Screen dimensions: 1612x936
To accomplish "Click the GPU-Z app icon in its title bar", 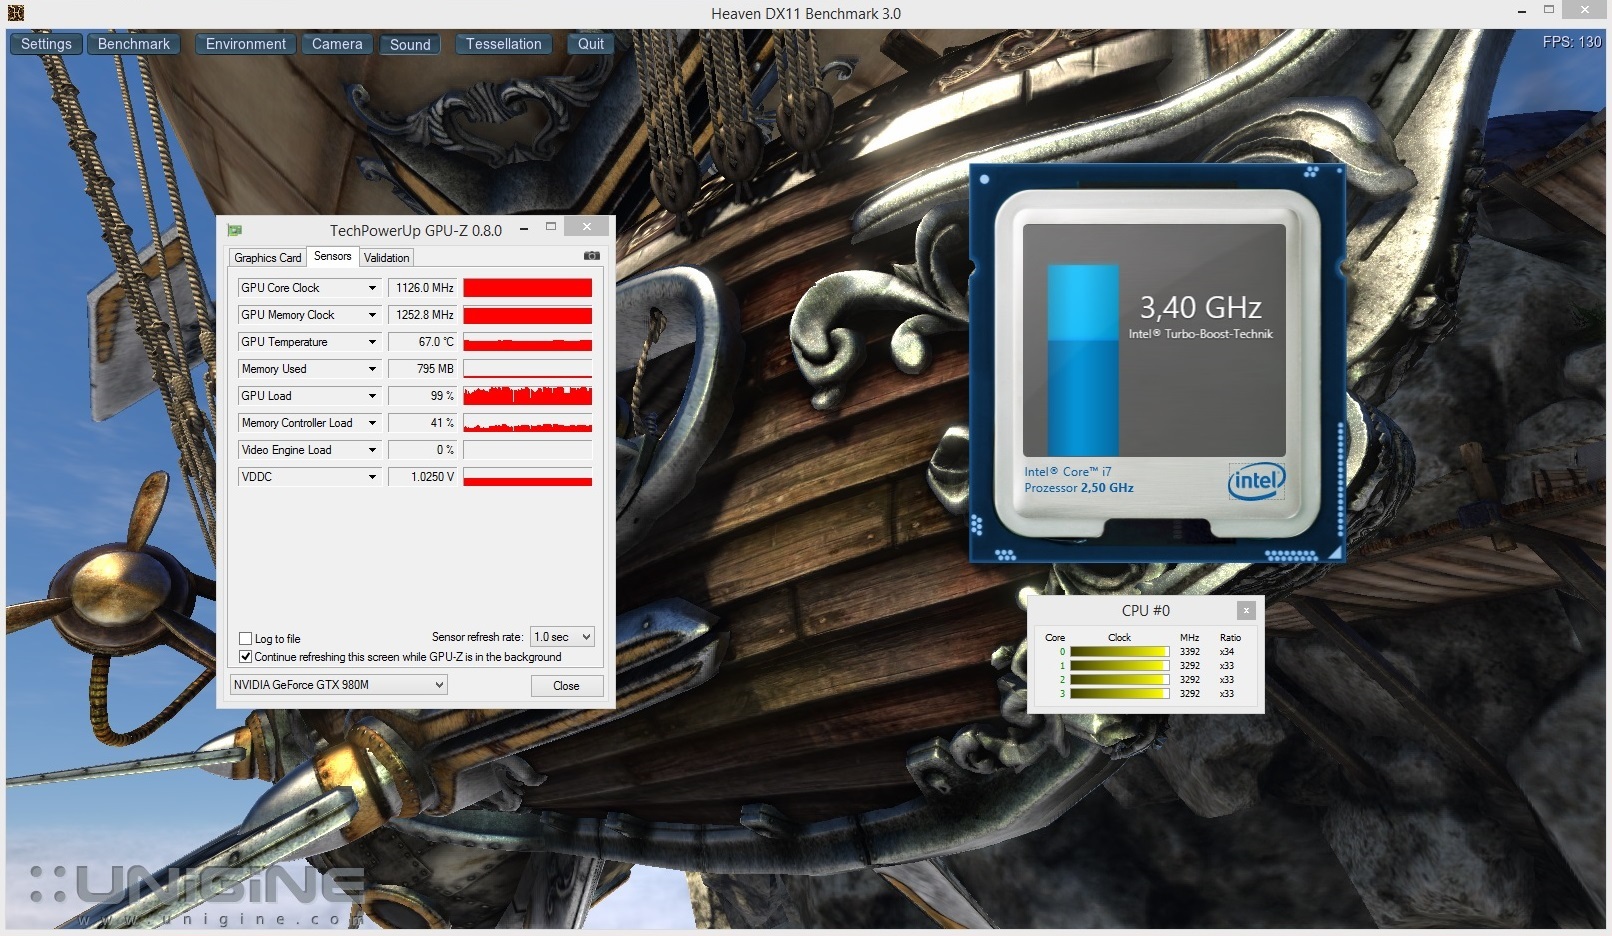I will pyautogui.click(x=235, y=230).
